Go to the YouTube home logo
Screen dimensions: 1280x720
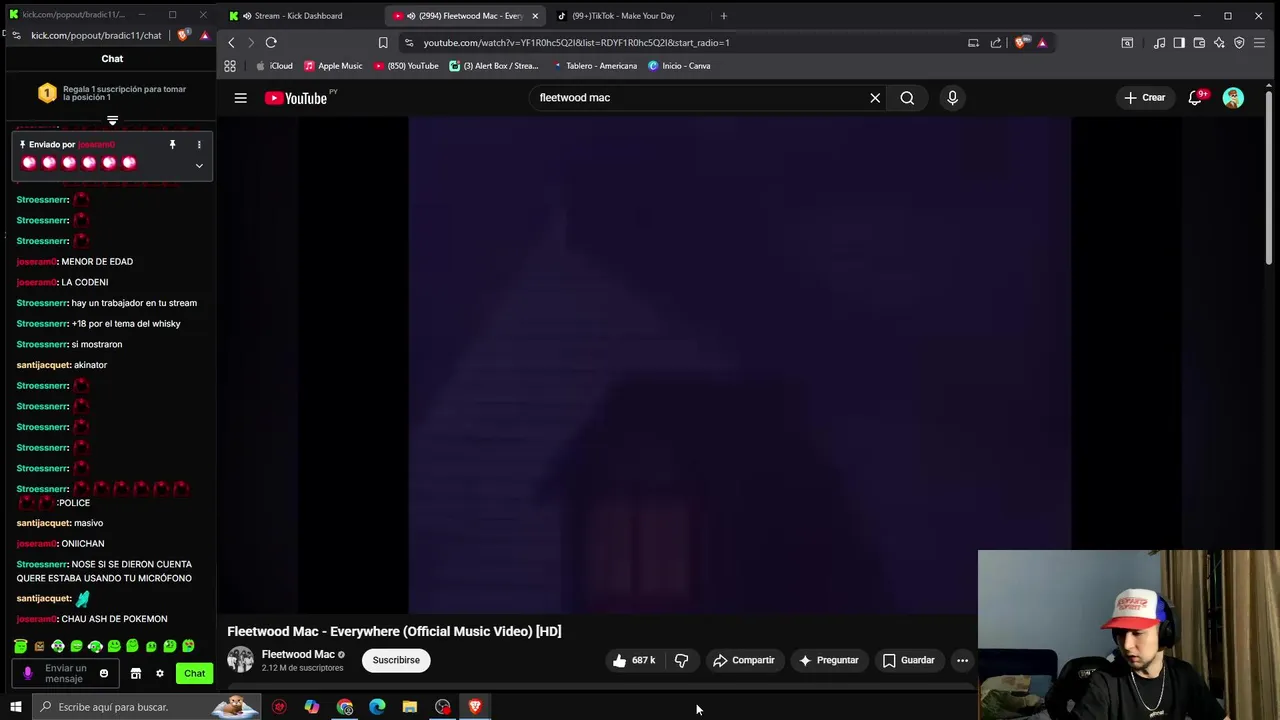tap(296, 98)
